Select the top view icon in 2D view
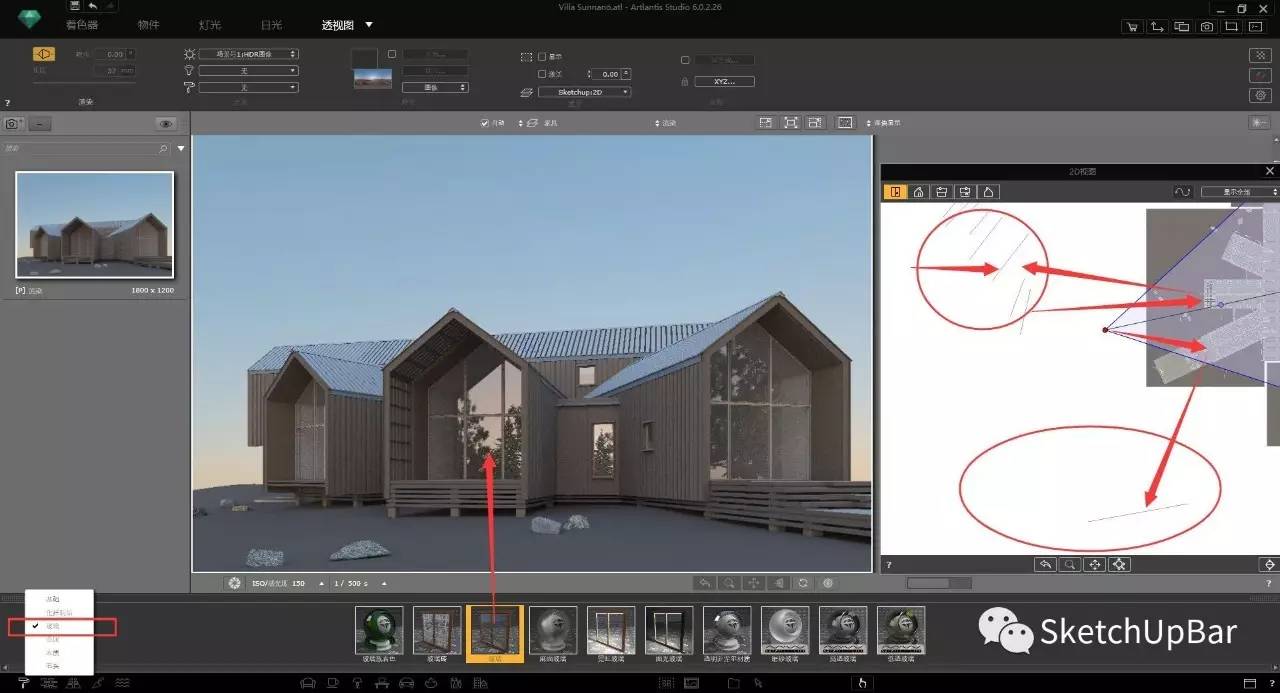The image size is (1280, 693). pyautogui.click(x=895, y=192)
